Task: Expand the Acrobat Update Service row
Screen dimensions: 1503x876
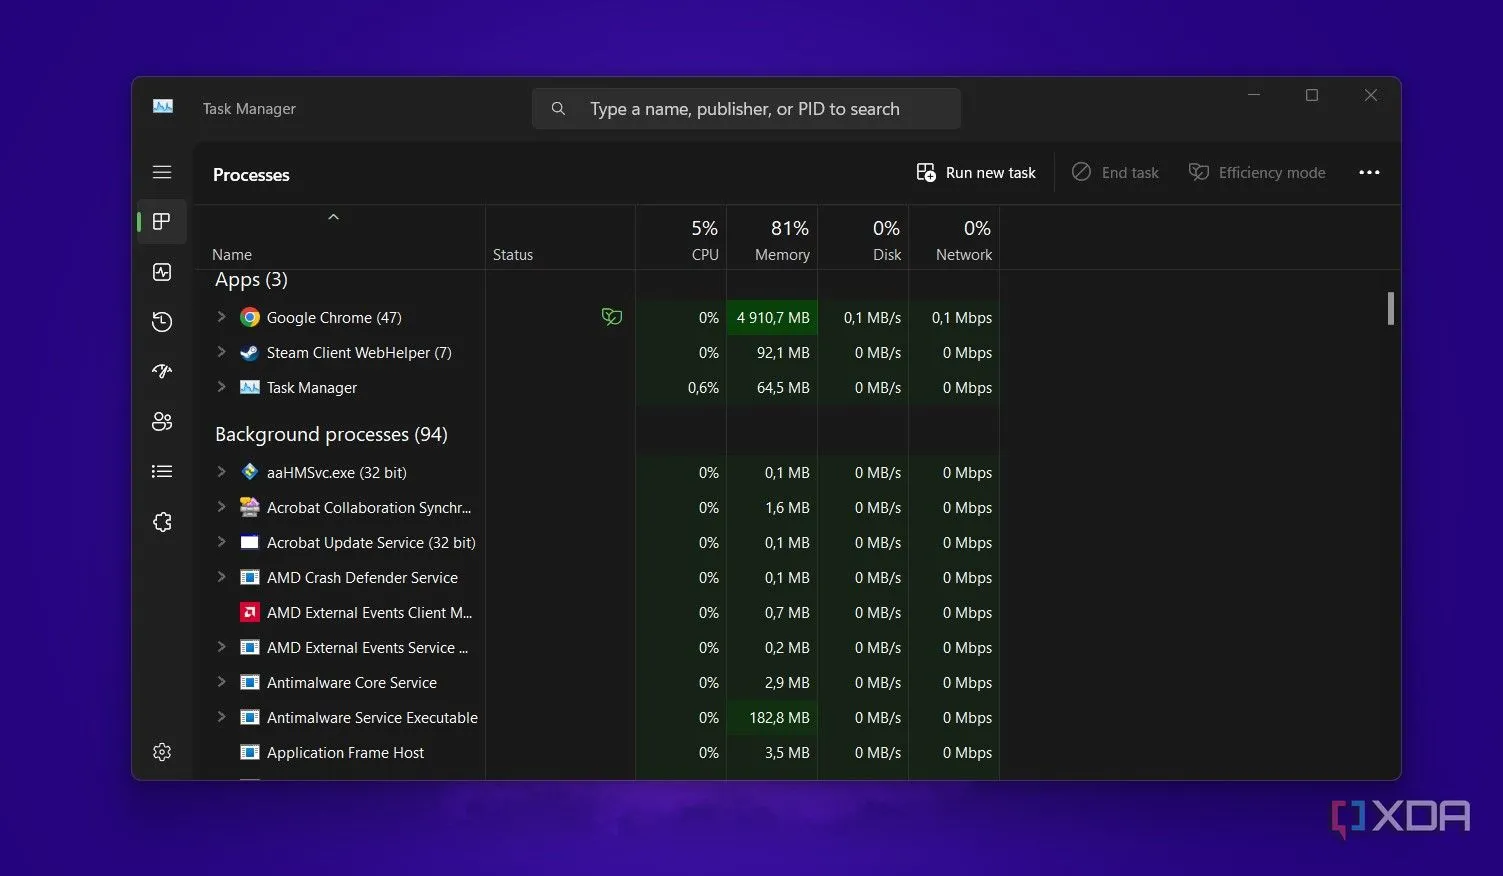Action: [221, 542]
